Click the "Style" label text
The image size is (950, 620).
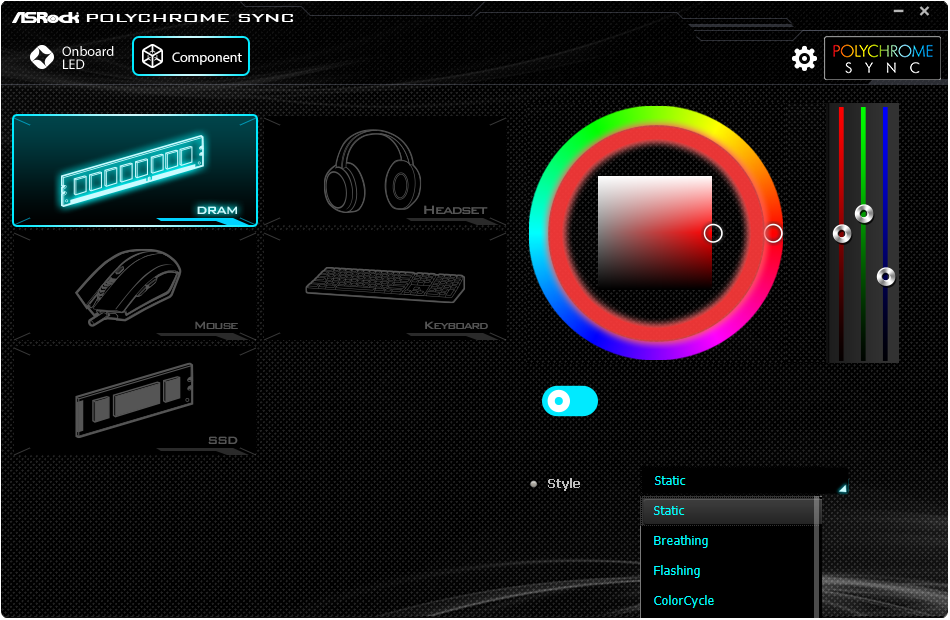[x=563, y=484]
